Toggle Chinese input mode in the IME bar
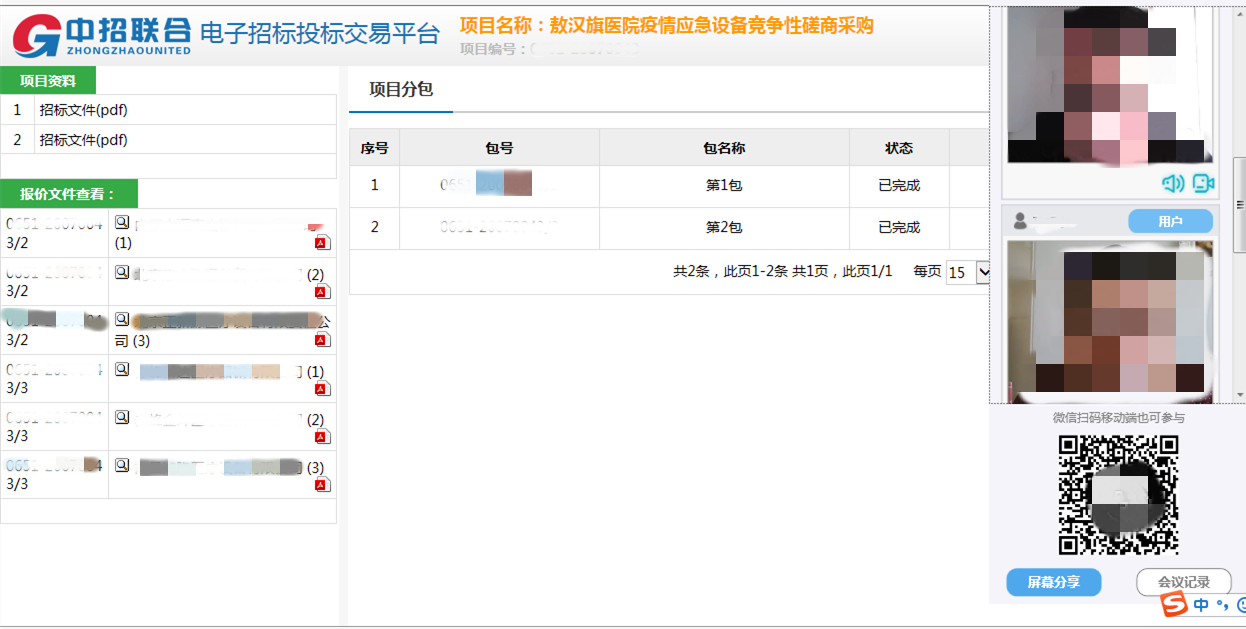Image resolution: width=1246 pixels, height=629 pixels. [1201, 605]
